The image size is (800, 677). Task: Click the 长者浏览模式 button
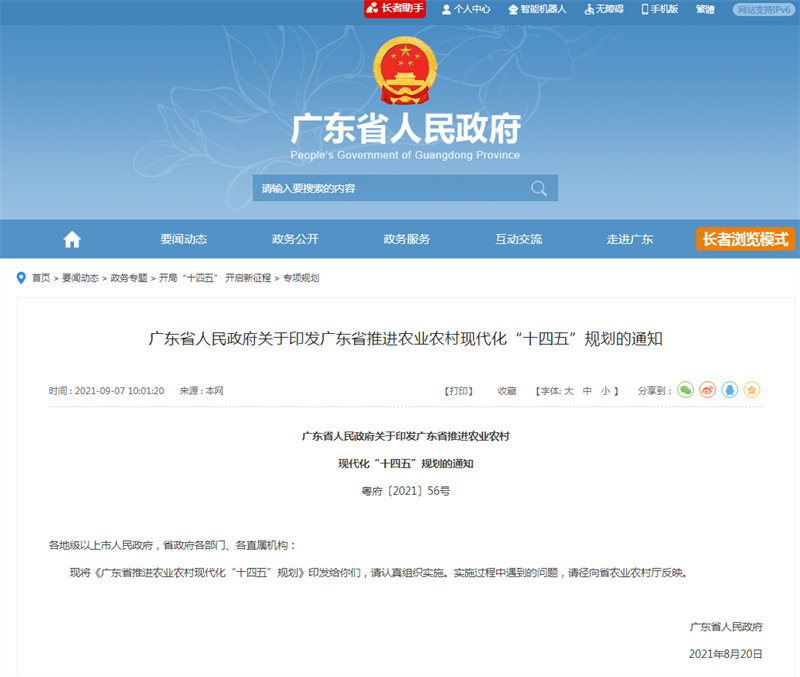745,240
